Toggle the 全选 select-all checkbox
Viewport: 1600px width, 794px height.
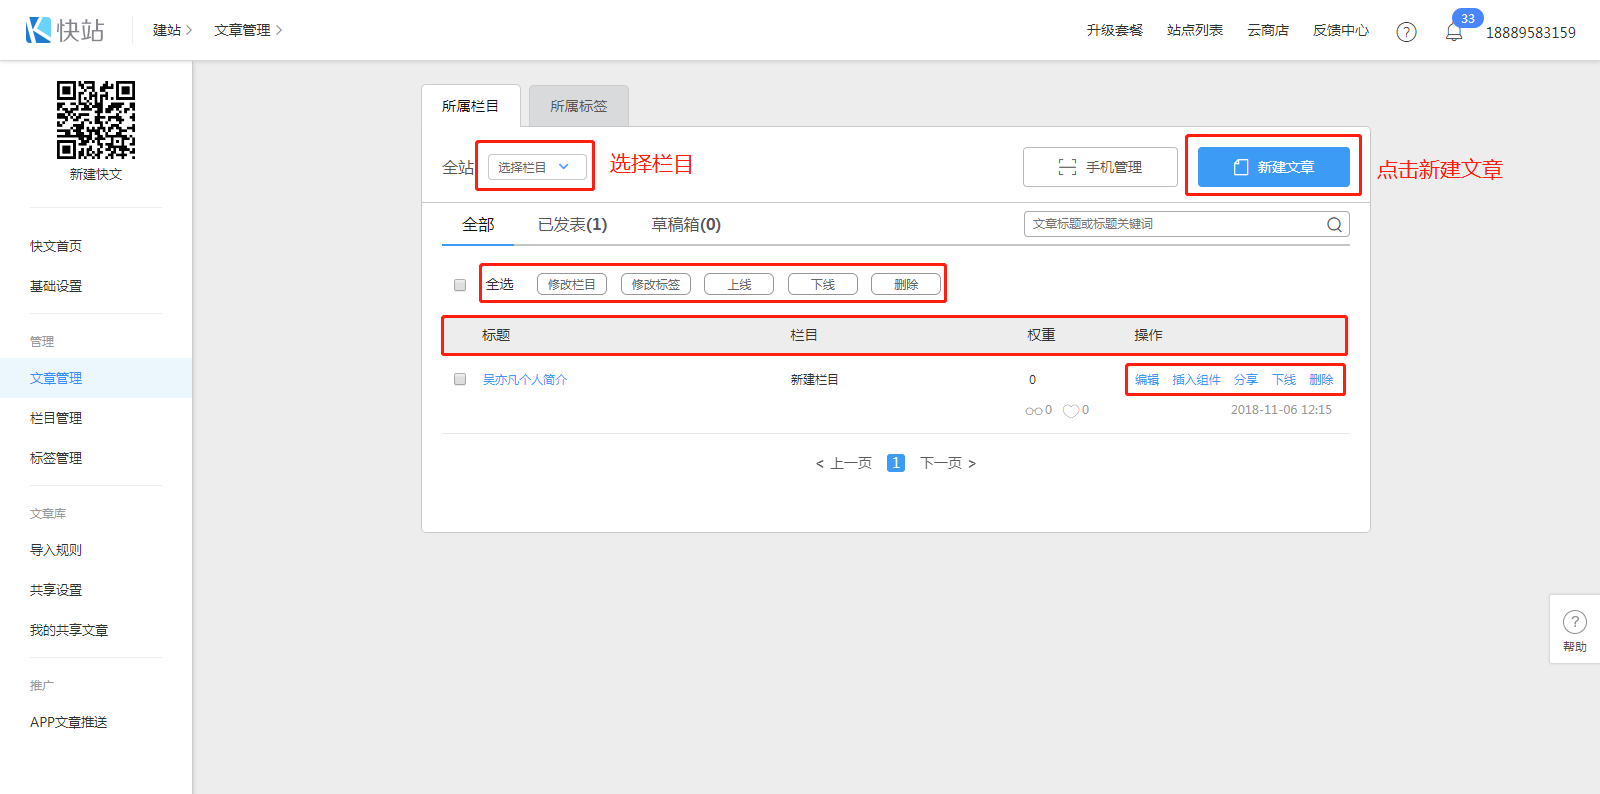[460, 285]
